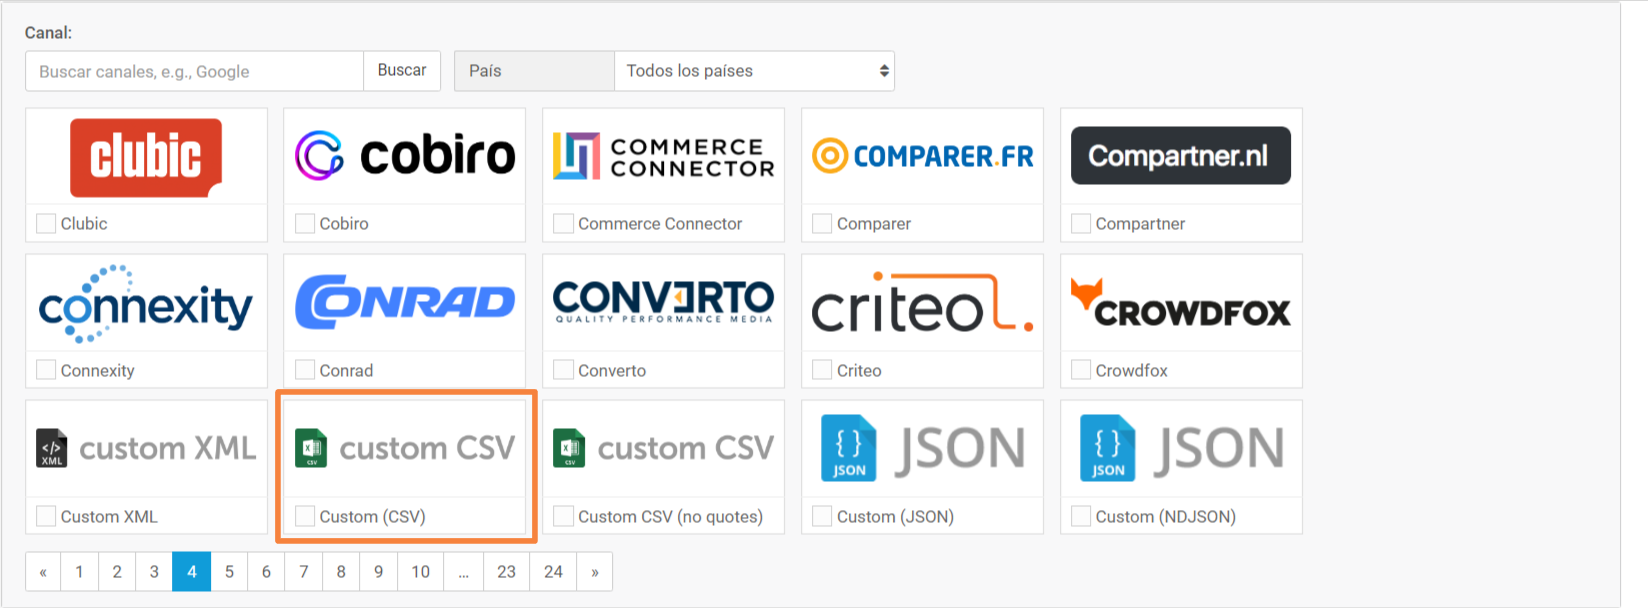Enable Custom CSV (no quotes) checkbox

563,516
